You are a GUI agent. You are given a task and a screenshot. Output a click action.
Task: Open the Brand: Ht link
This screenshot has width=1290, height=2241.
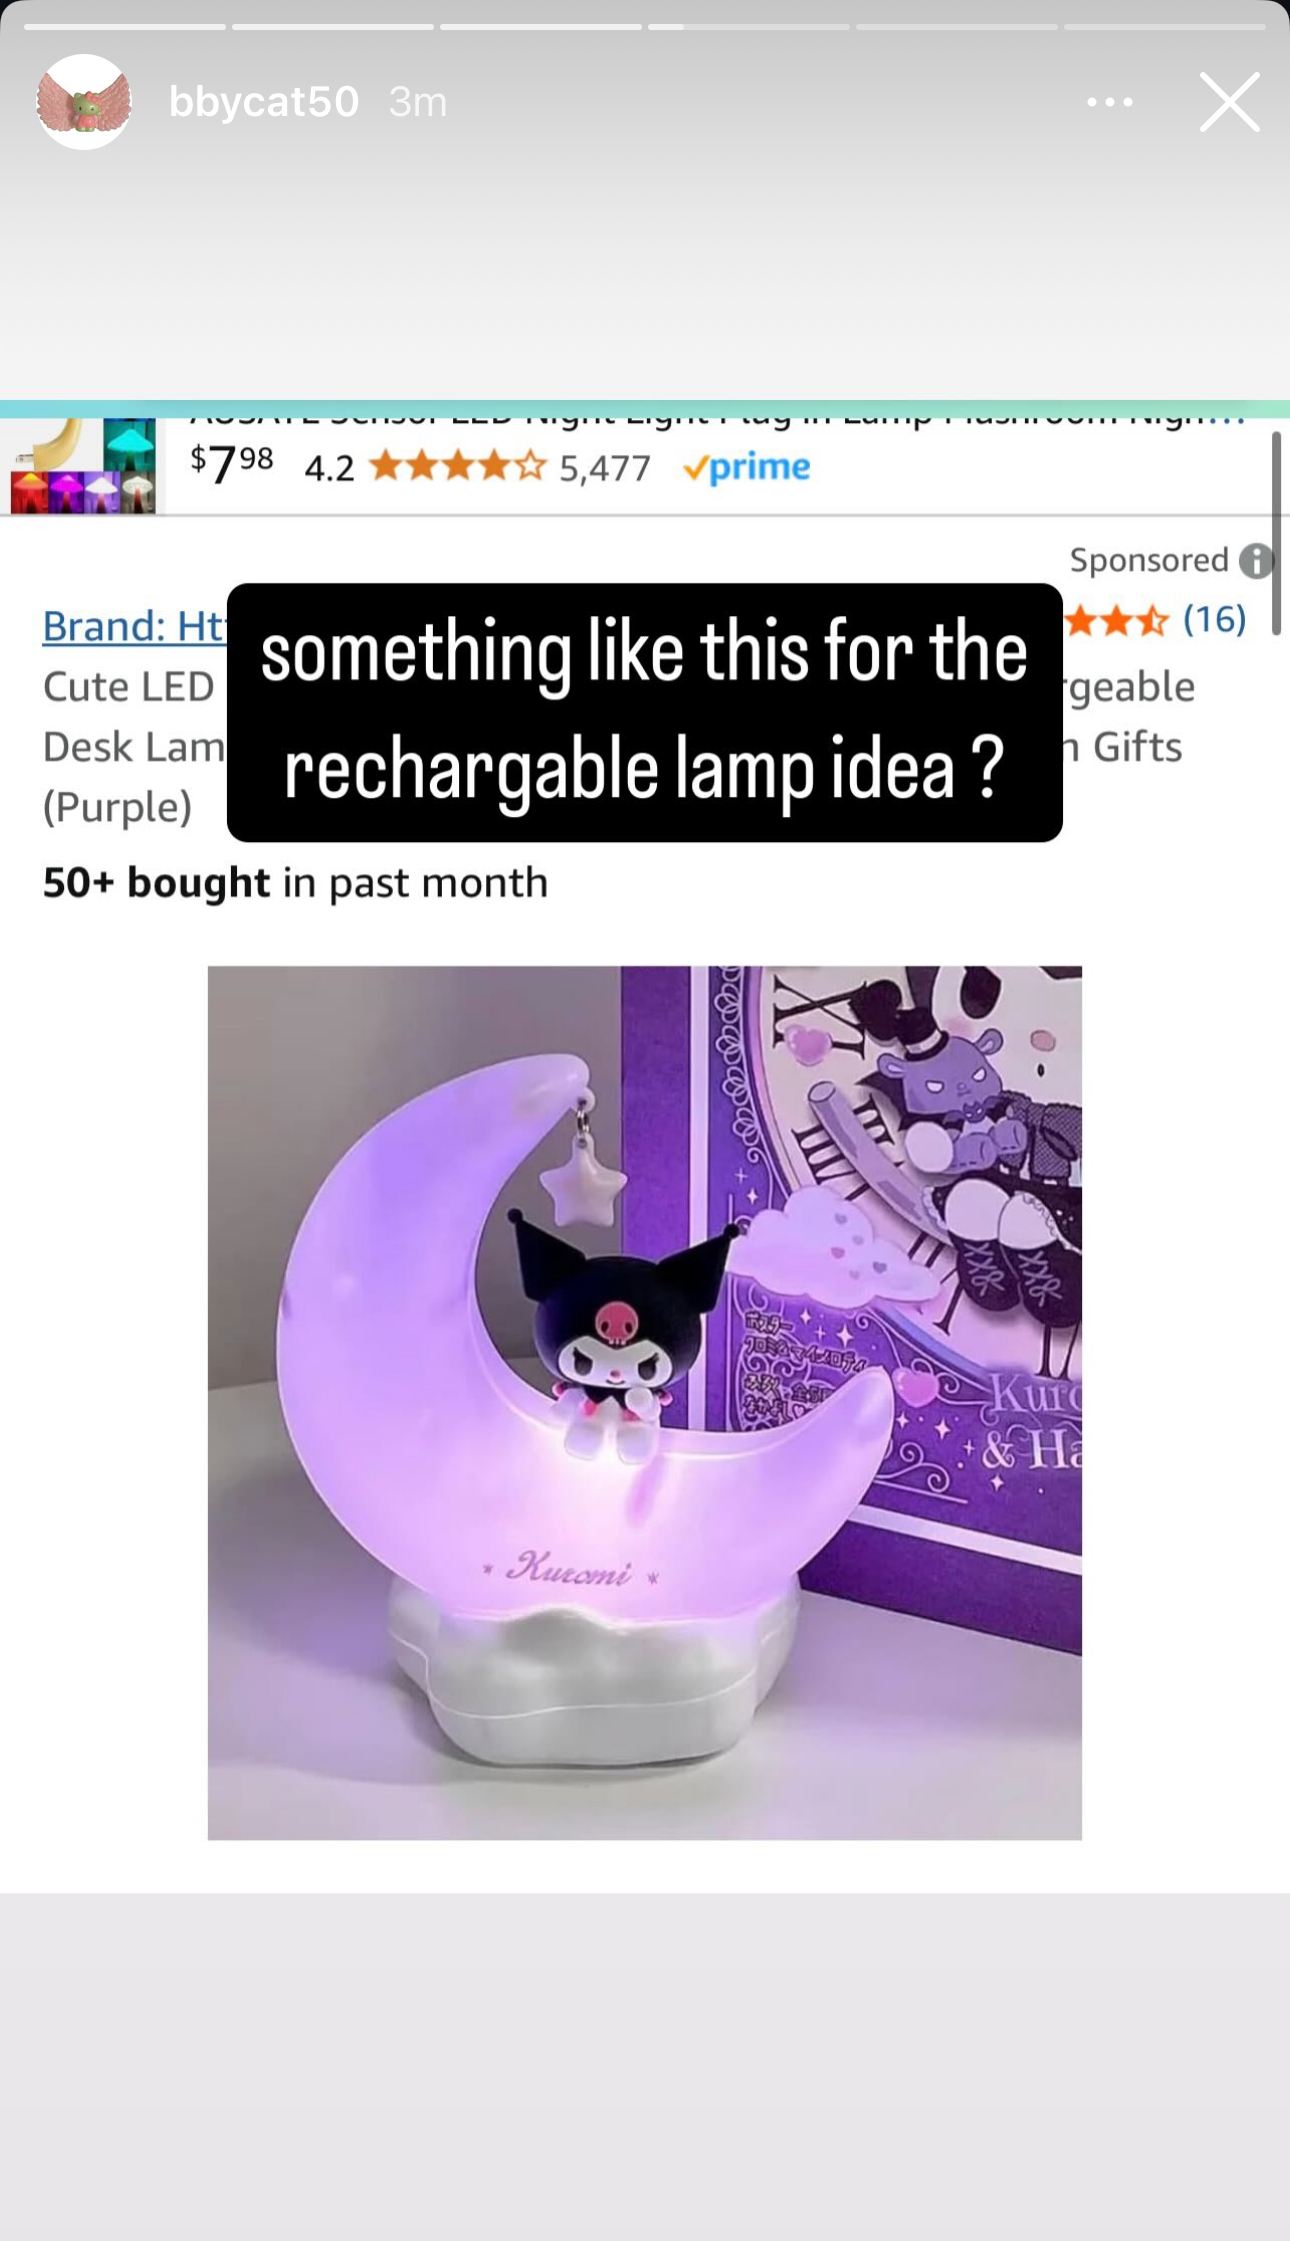click(x=135, y=627)
